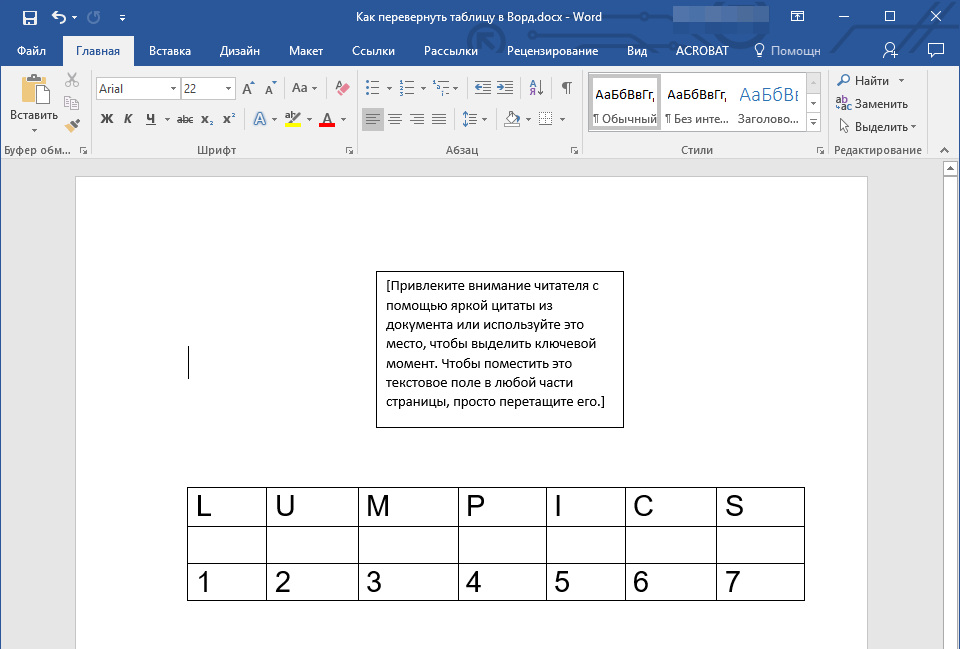
Task: Apply the red font color swatch
Action: click(326, 119)
